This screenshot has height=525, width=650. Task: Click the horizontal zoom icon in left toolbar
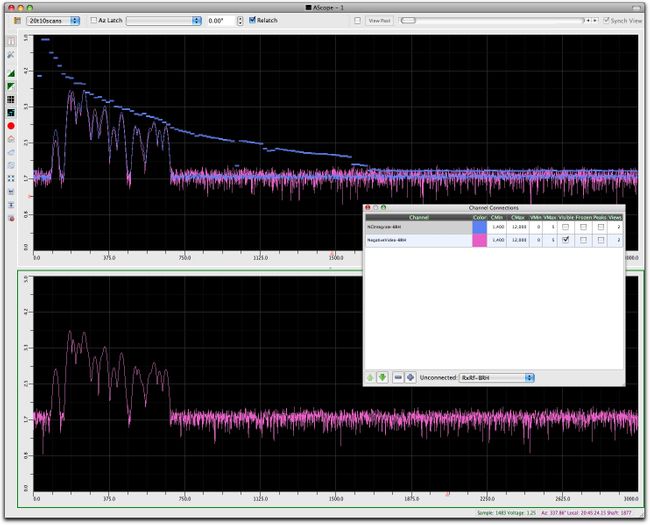click(x=11, y=192)
